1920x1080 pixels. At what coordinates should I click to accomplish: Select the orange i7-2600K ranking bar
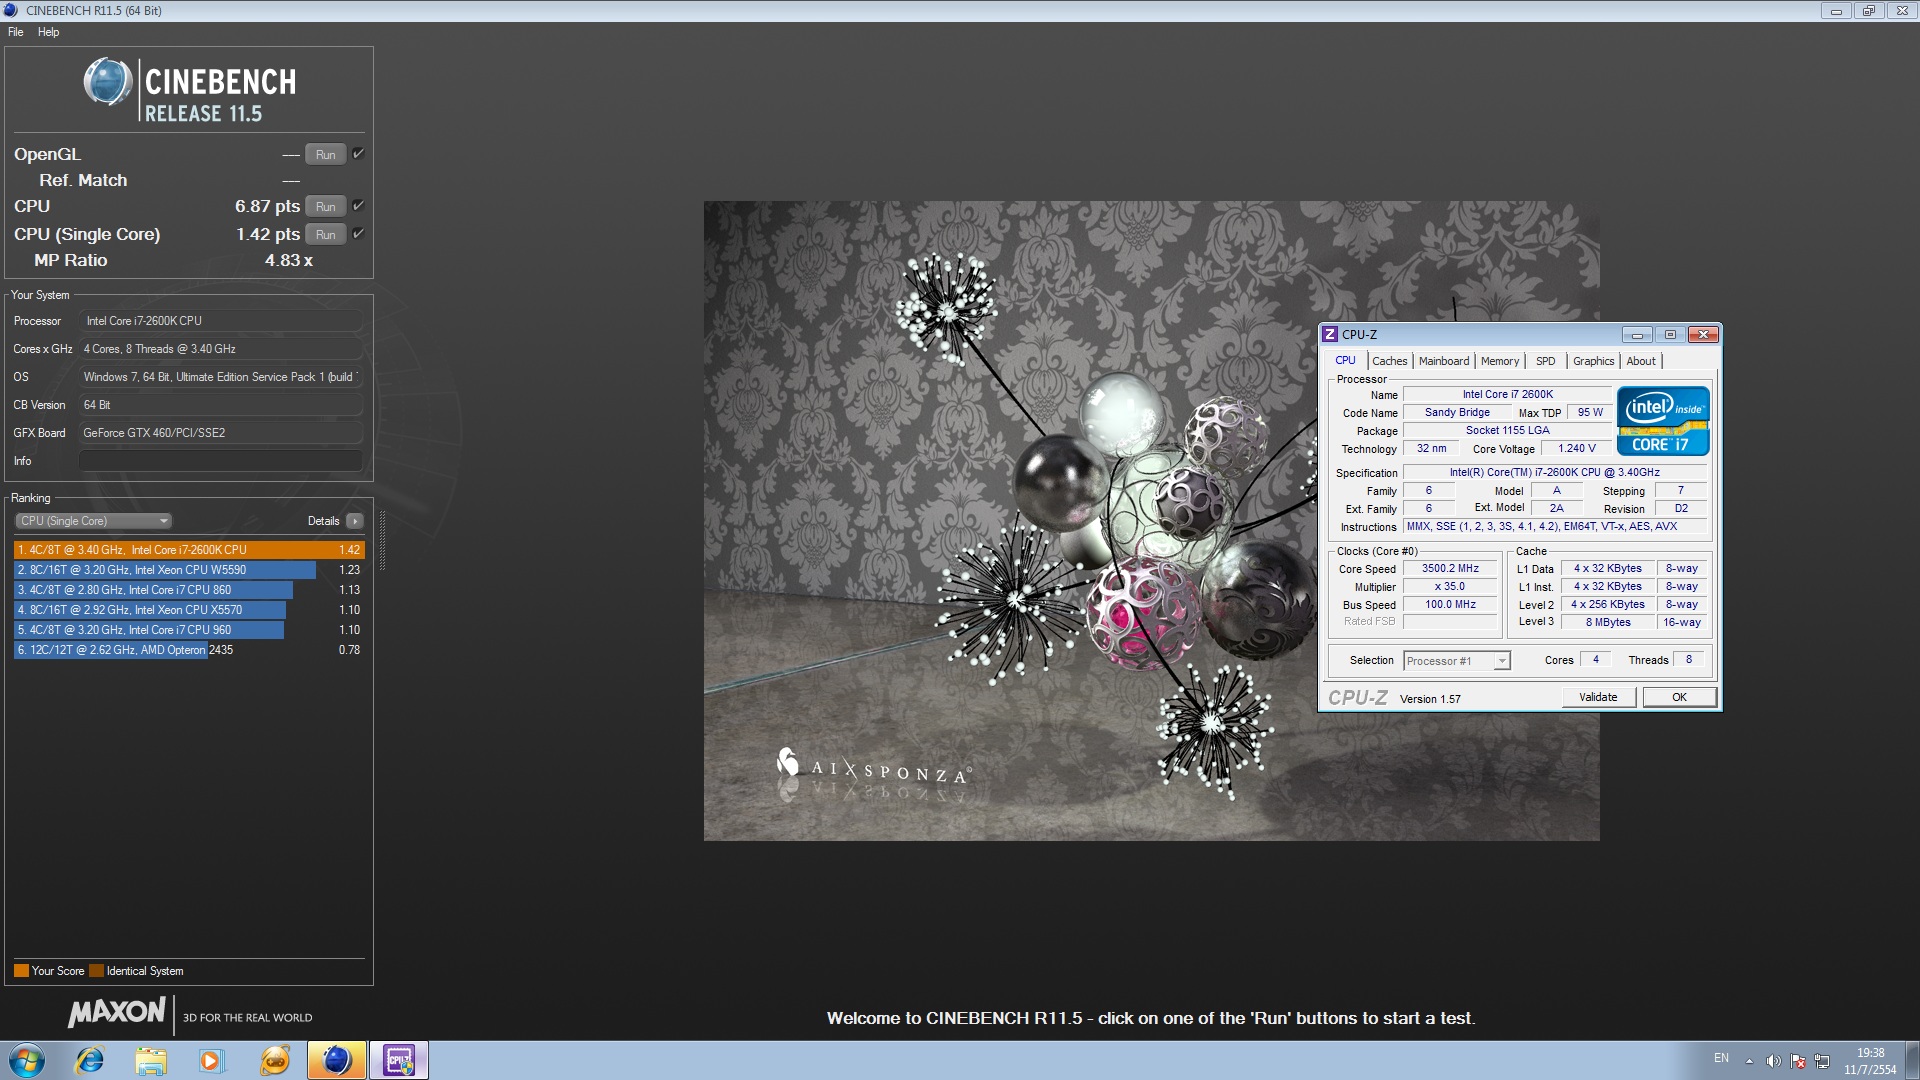[188, 550]
